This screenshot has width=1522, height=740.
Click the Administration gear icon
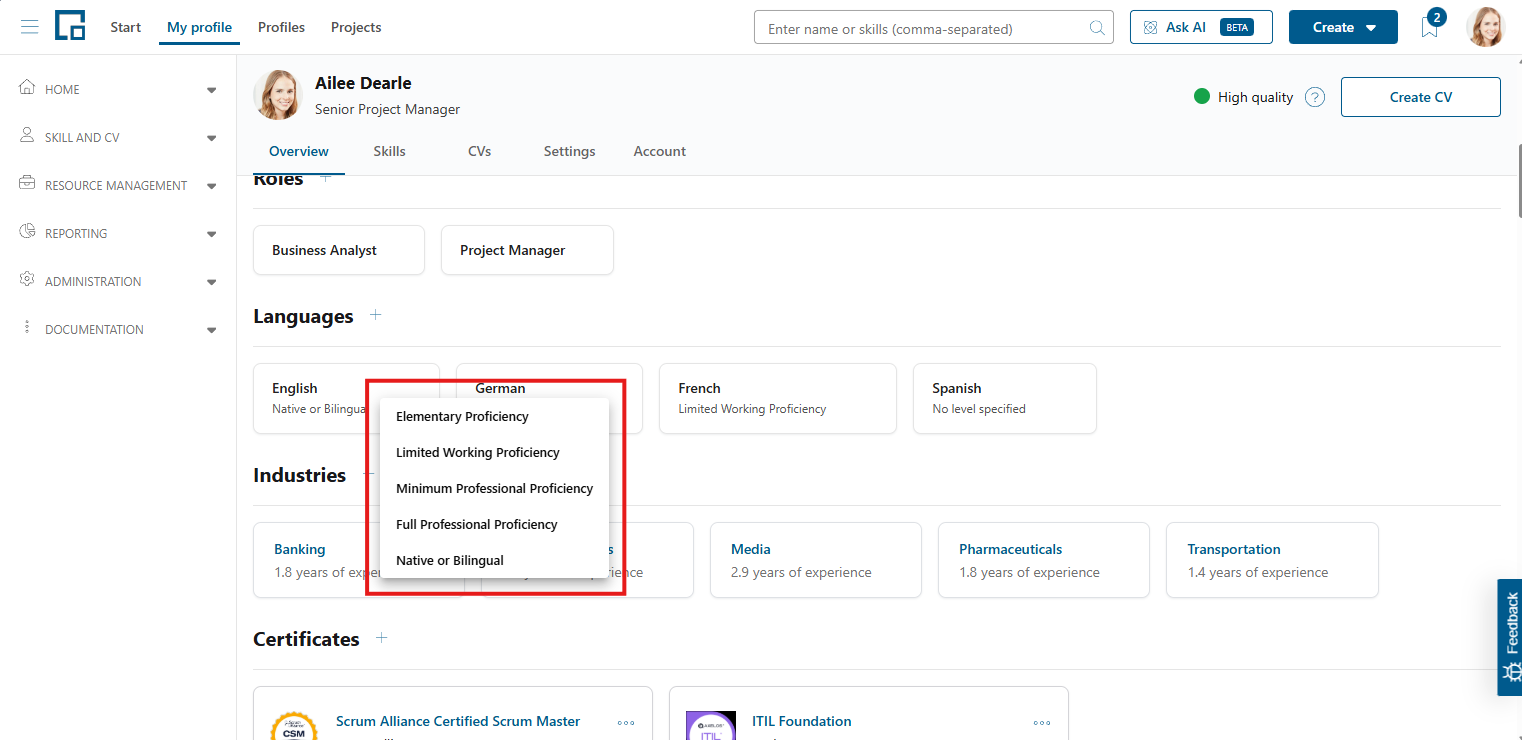tap(27, 280)
